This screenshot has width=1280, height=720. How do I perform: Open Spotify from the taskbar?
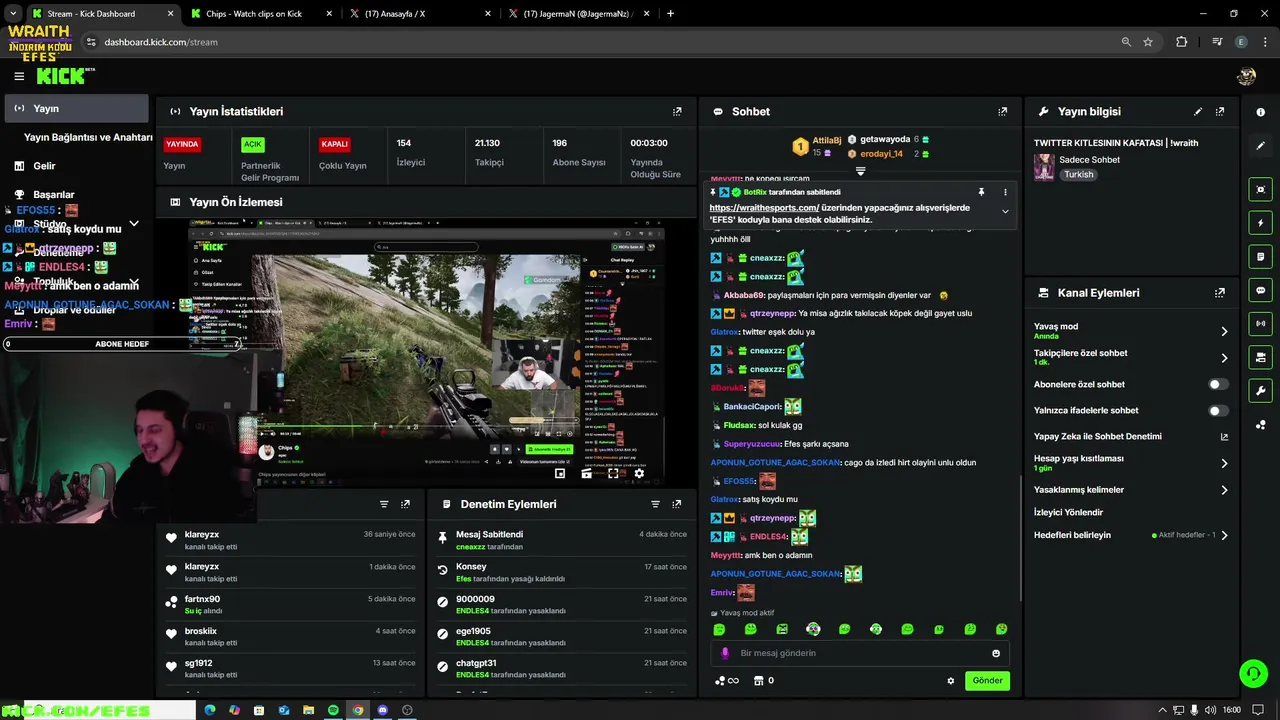pyautogui.click(x=333, y=710)
